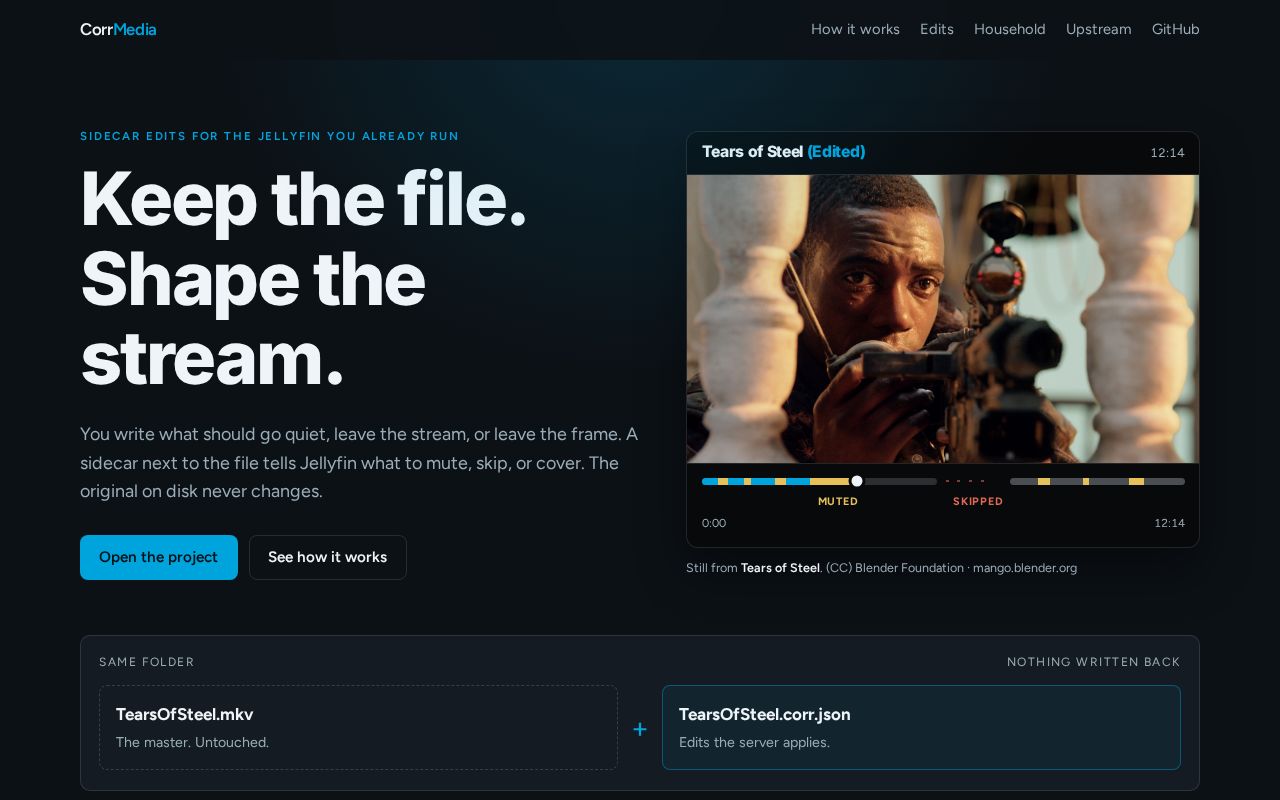Open the Household nav item
Viewport: 1280px width, 800px height.
pyautogui.click(x=1010, y=29)
